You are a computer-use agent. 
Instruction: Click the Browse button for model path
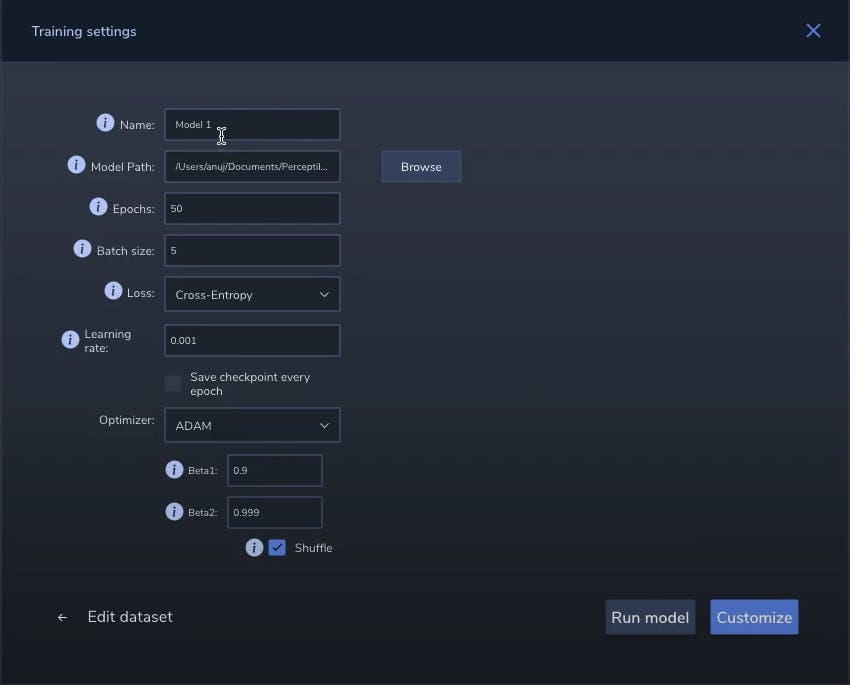point(421,167)
